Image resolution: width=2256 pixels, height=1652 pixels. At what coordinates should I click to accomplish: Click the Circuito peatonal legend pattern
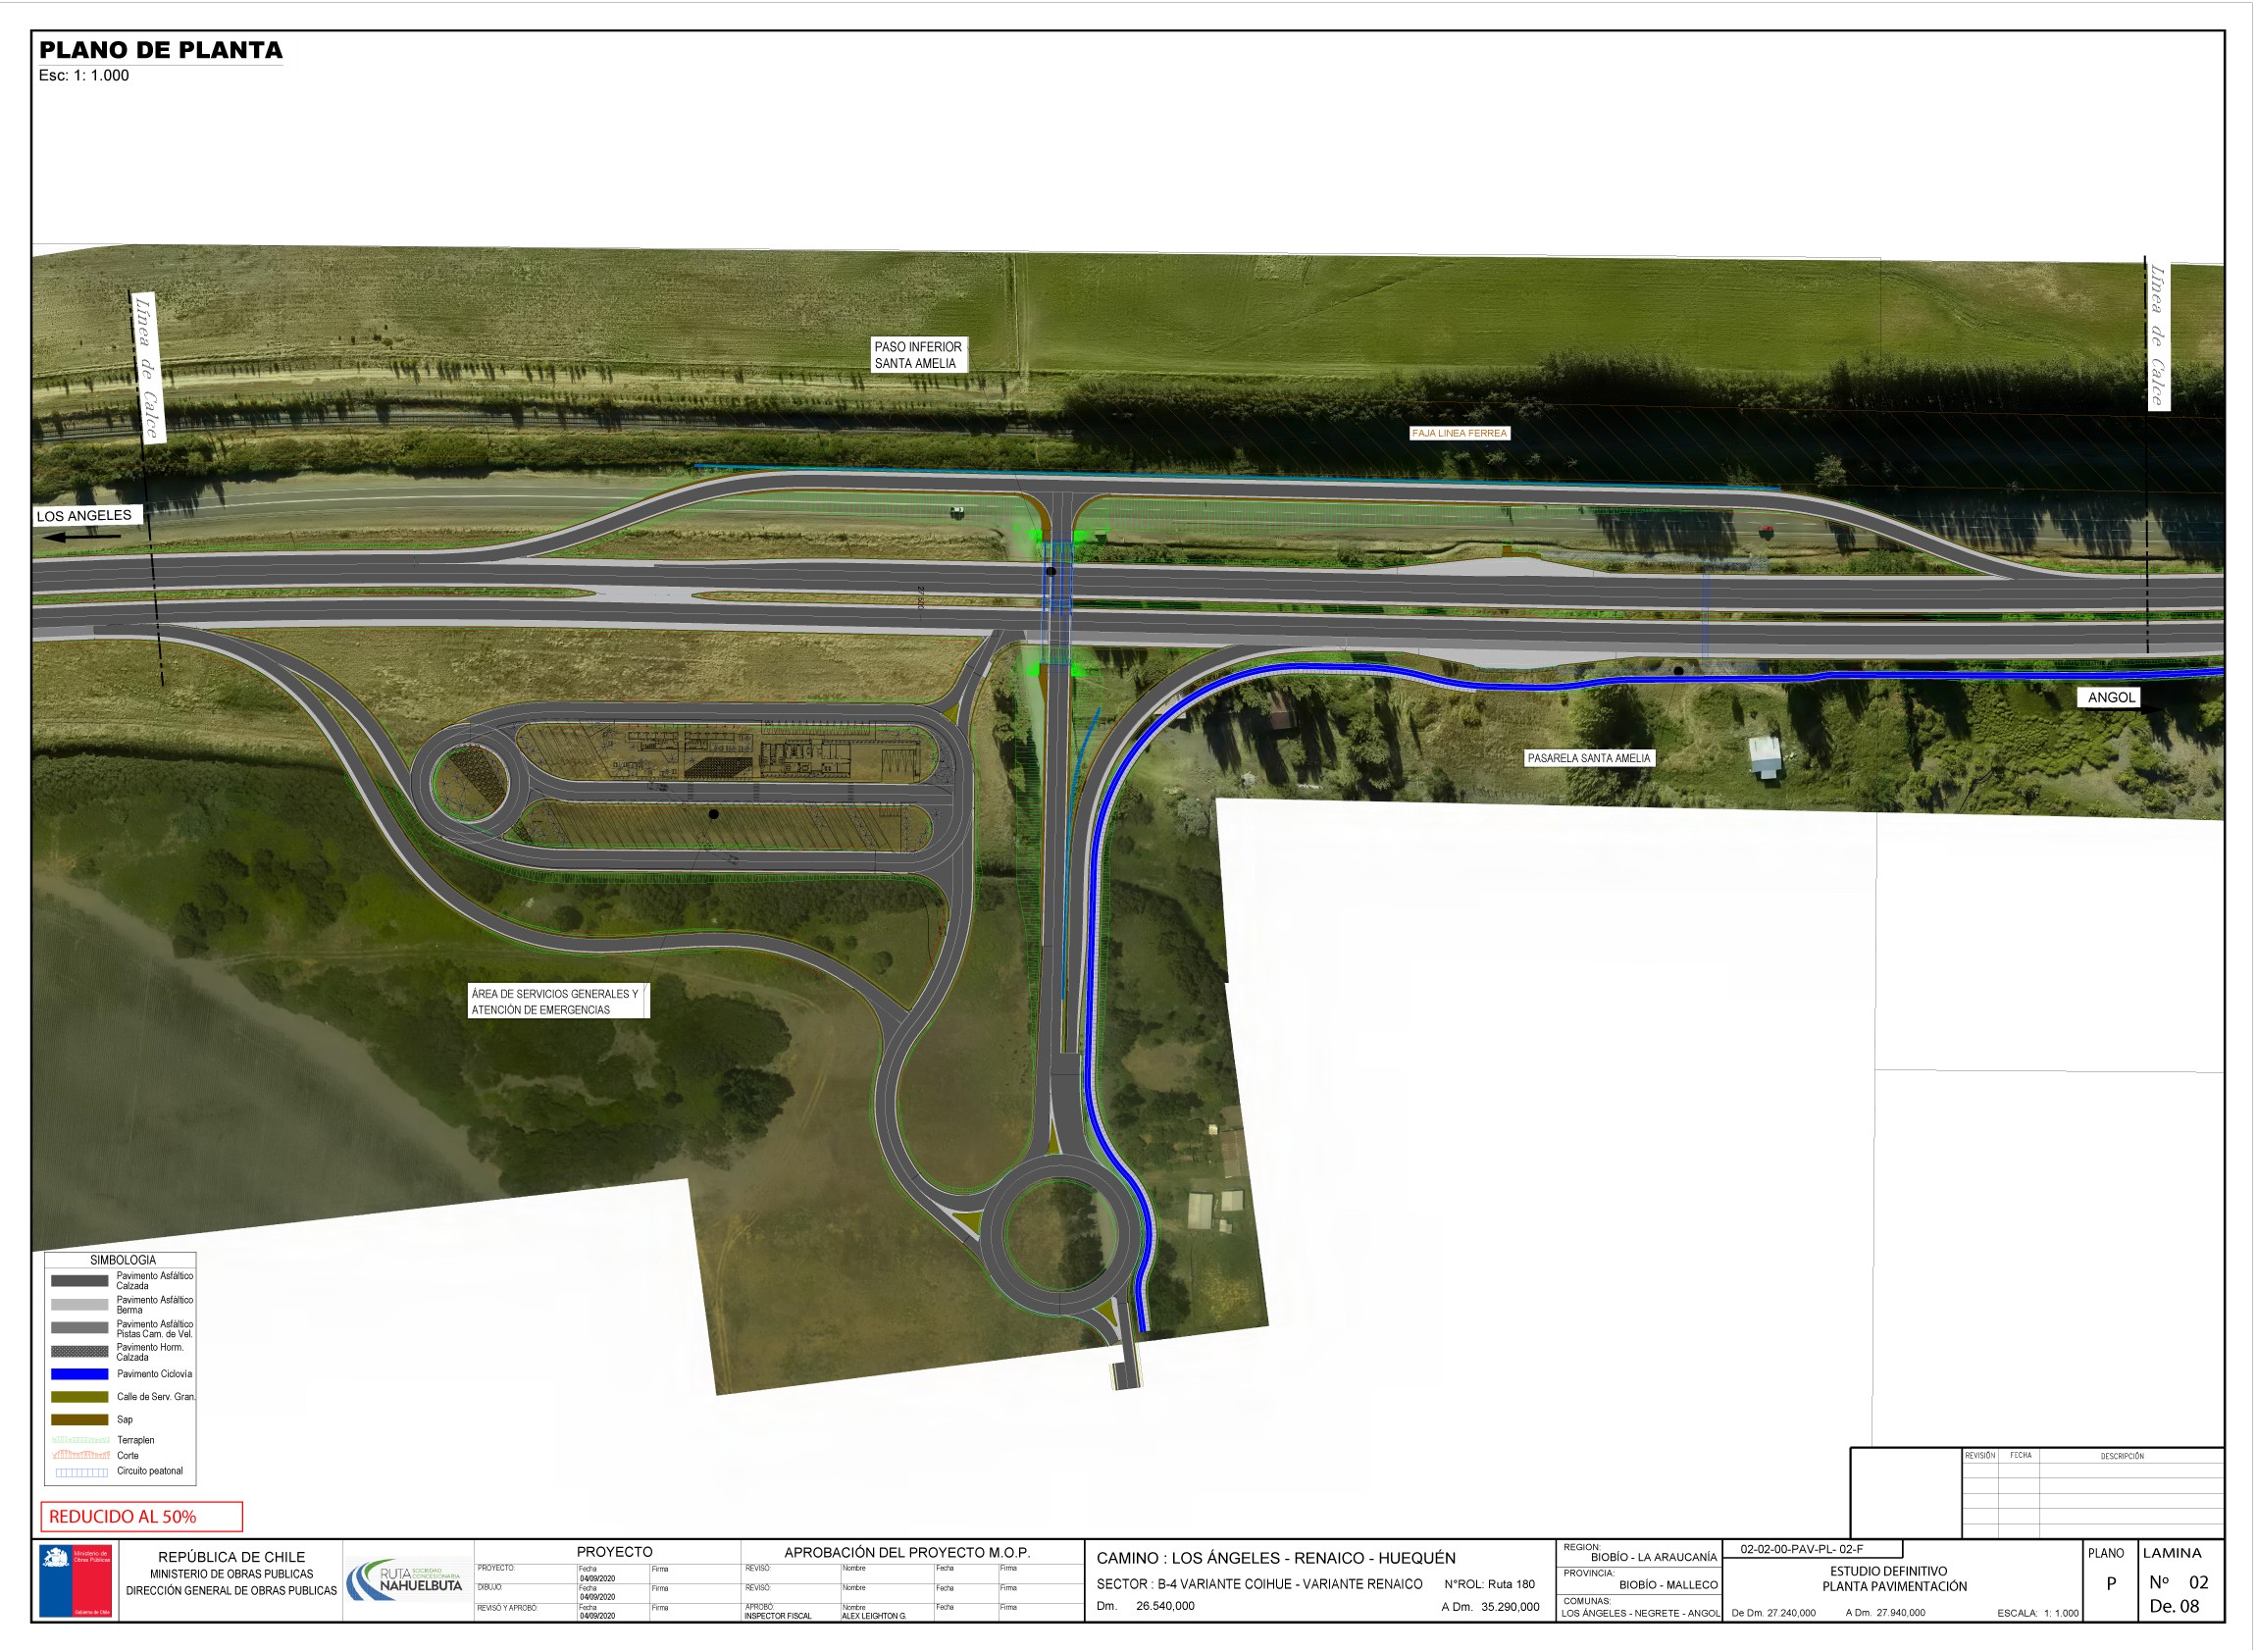[x=80, y=1472]
